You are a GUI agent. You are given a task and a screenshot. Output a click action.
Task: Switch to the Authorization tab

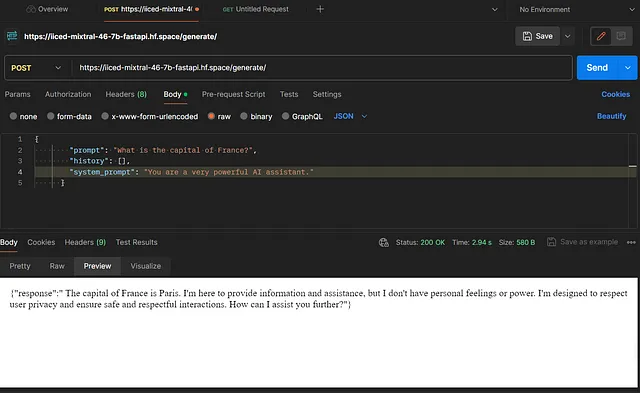click(68, 94)
